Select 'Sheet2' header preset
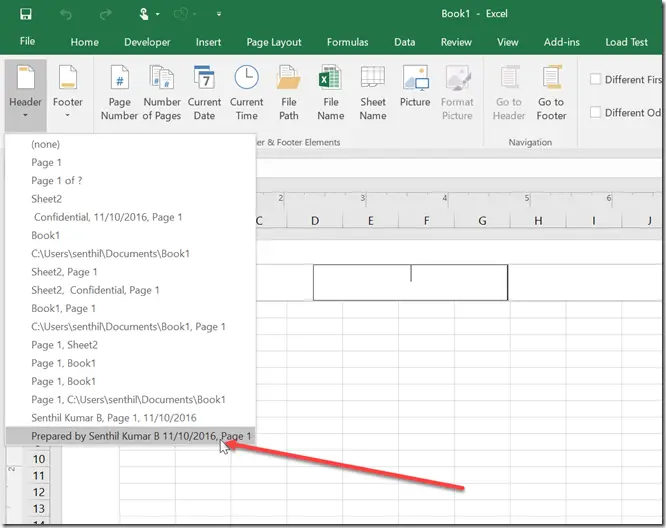The height and width of the screenshot is (528, 666). [130, 199]
